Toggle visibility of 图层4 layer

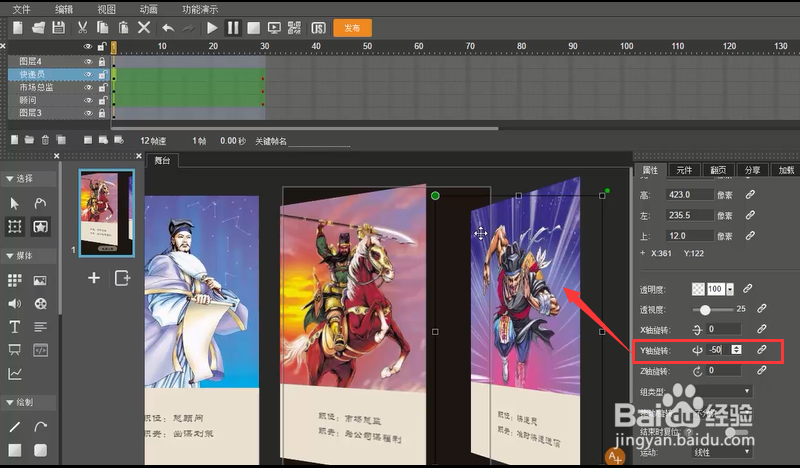tap(88, 61)
